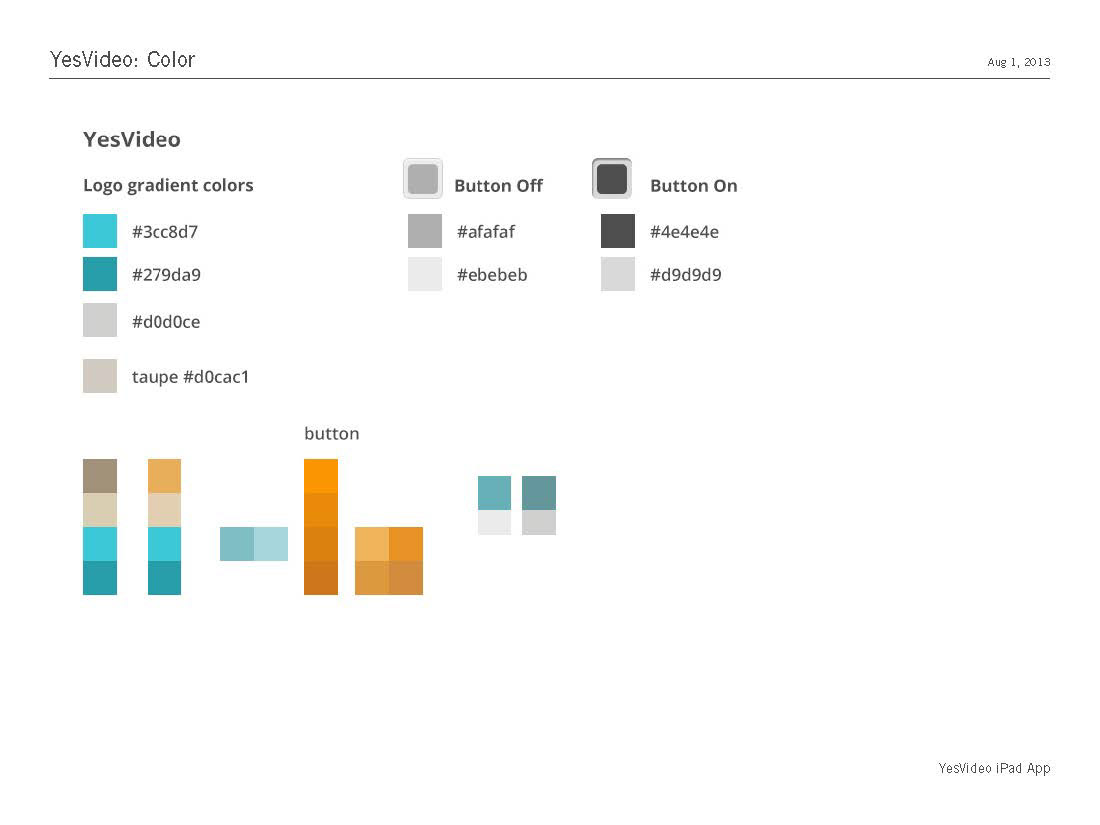Click the 'taupe #d0cac1' text
1100x825 pixels.
click(x=190, y=377)
